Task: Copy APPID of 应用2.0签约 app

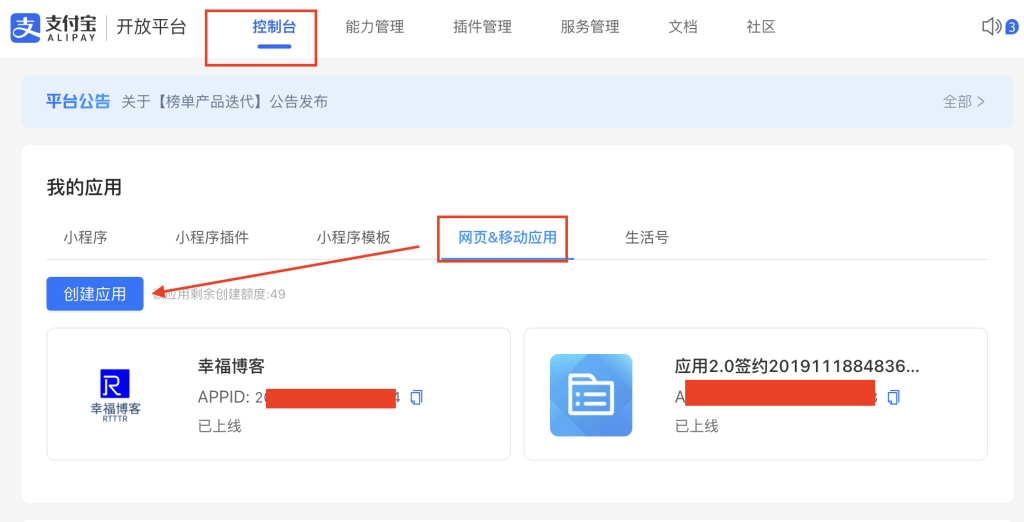Action: (x=893, y=397)
